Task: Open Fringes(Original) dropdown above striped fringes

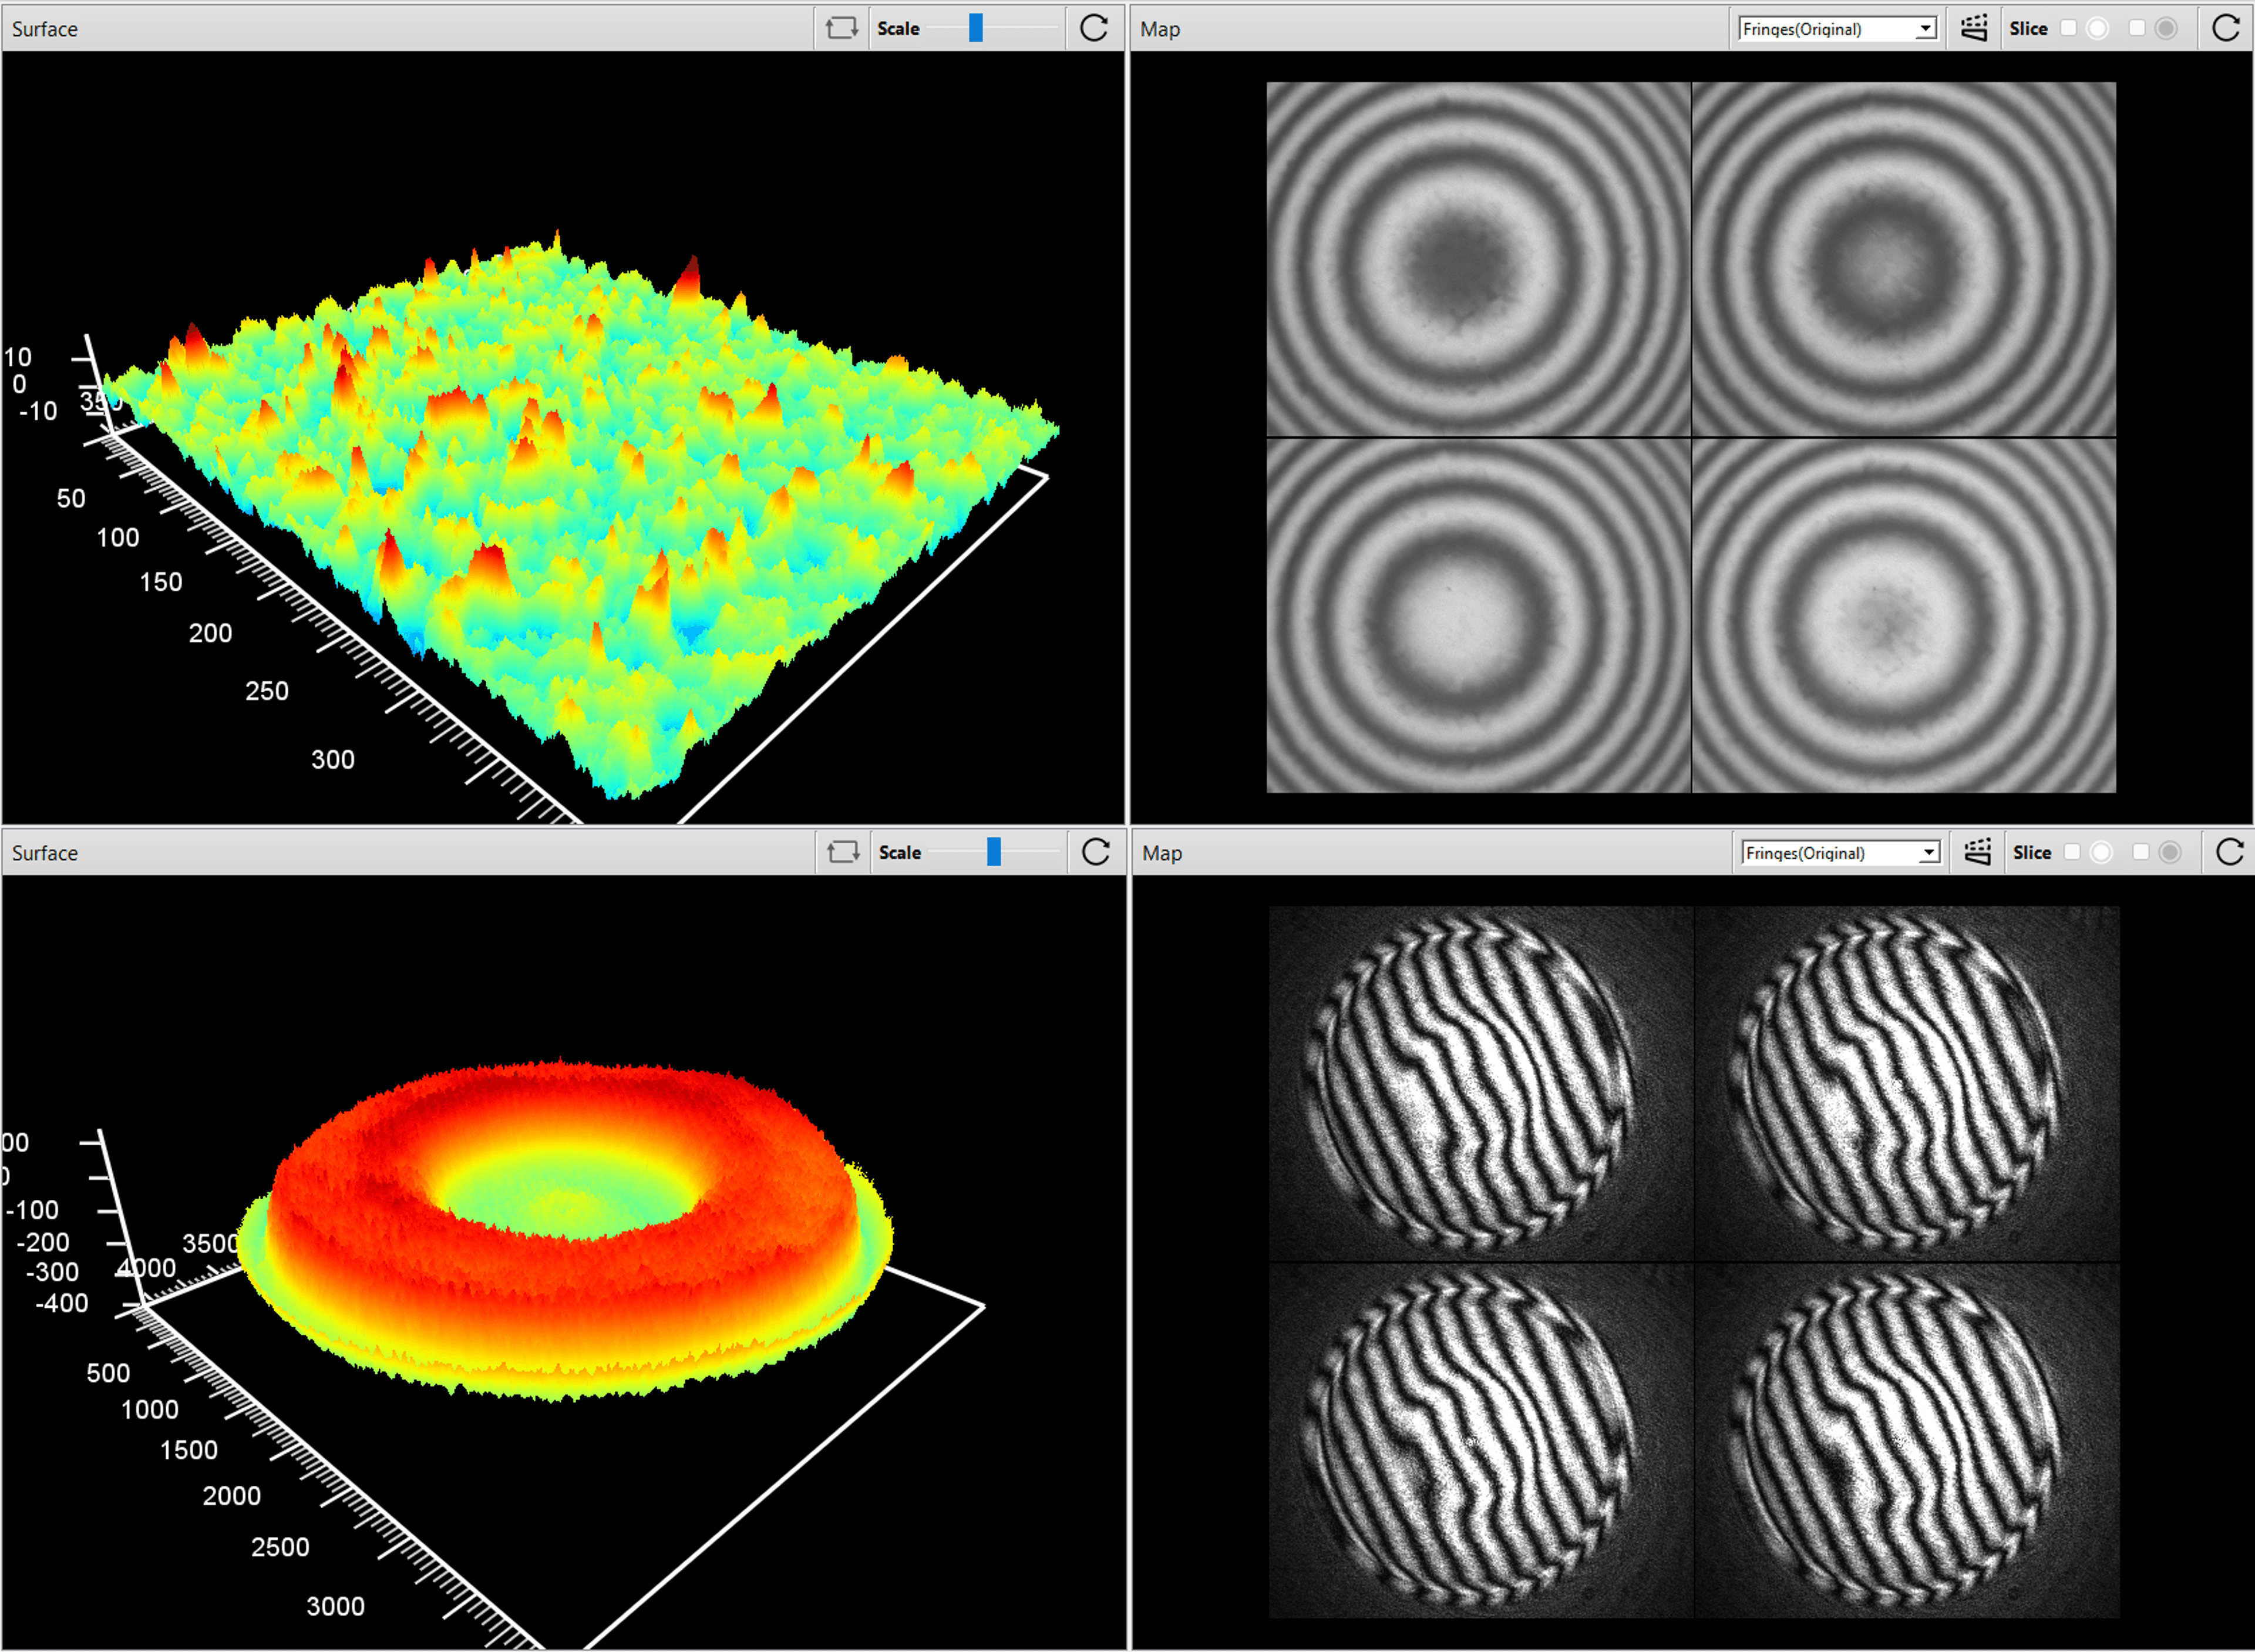Action: pos(1841,853)
